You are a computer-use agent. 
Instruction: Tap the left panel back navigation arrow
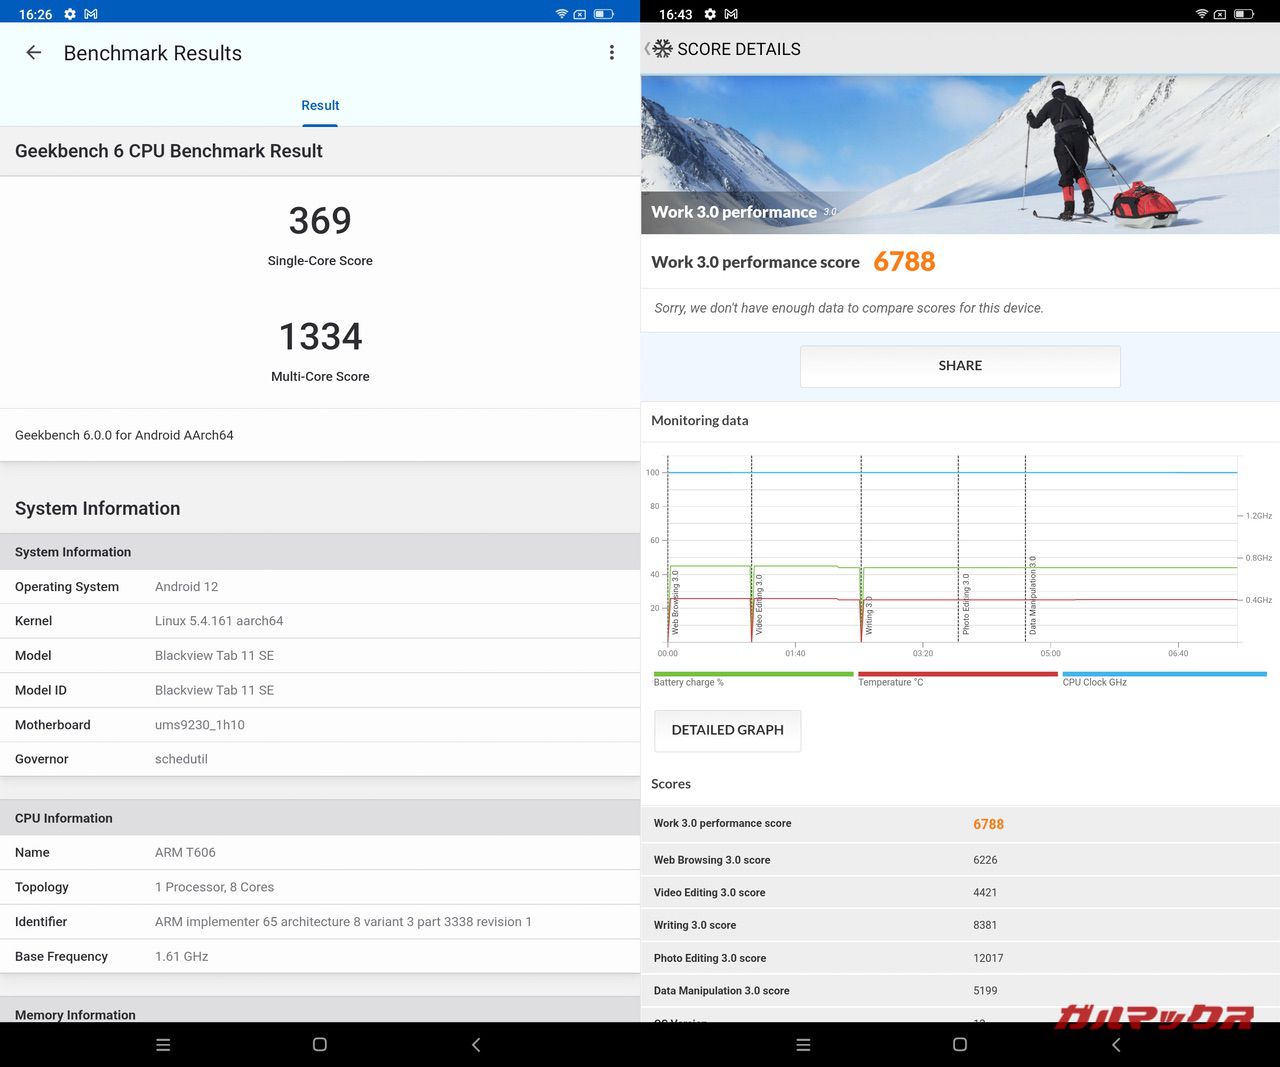(476, 1044)
